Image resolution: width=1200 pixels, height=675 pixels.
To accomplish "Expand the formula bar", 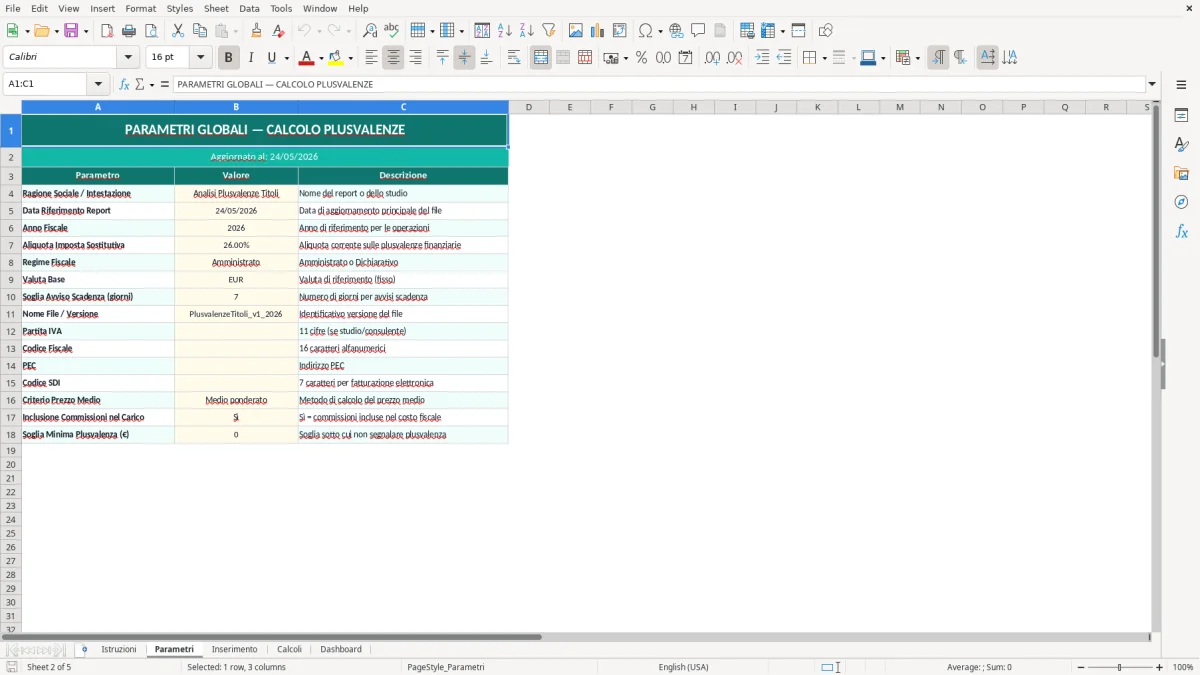I will pos(1152,84).
